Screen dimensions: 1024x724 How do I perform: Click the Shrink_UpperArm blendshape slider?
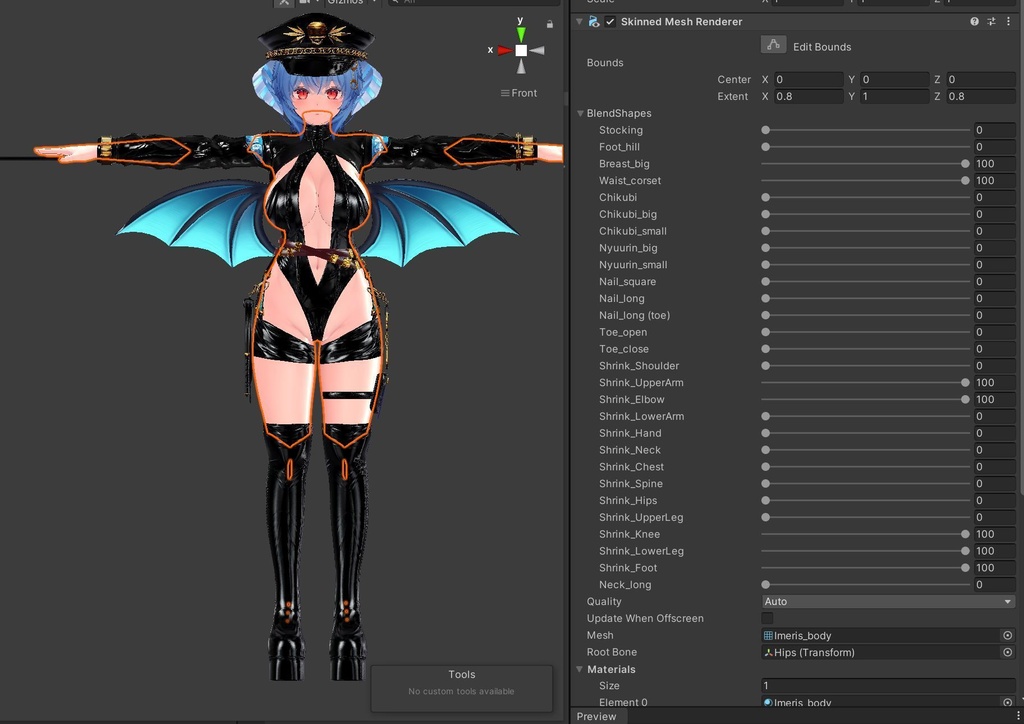[x=865, y=383]
